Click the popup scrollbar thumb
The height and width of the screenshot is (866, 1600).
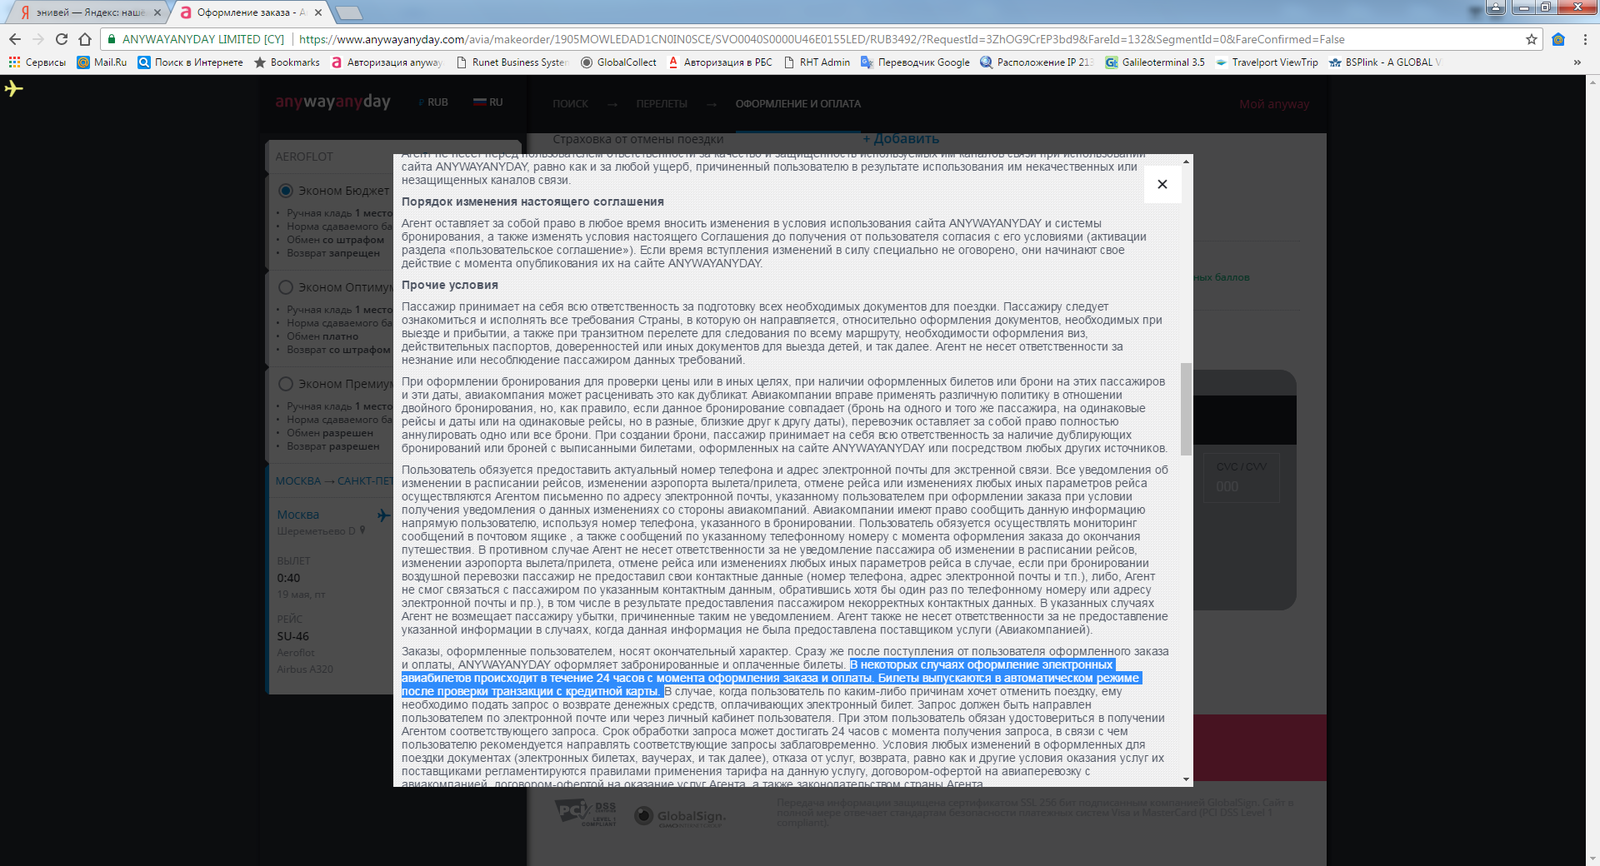1186,408
